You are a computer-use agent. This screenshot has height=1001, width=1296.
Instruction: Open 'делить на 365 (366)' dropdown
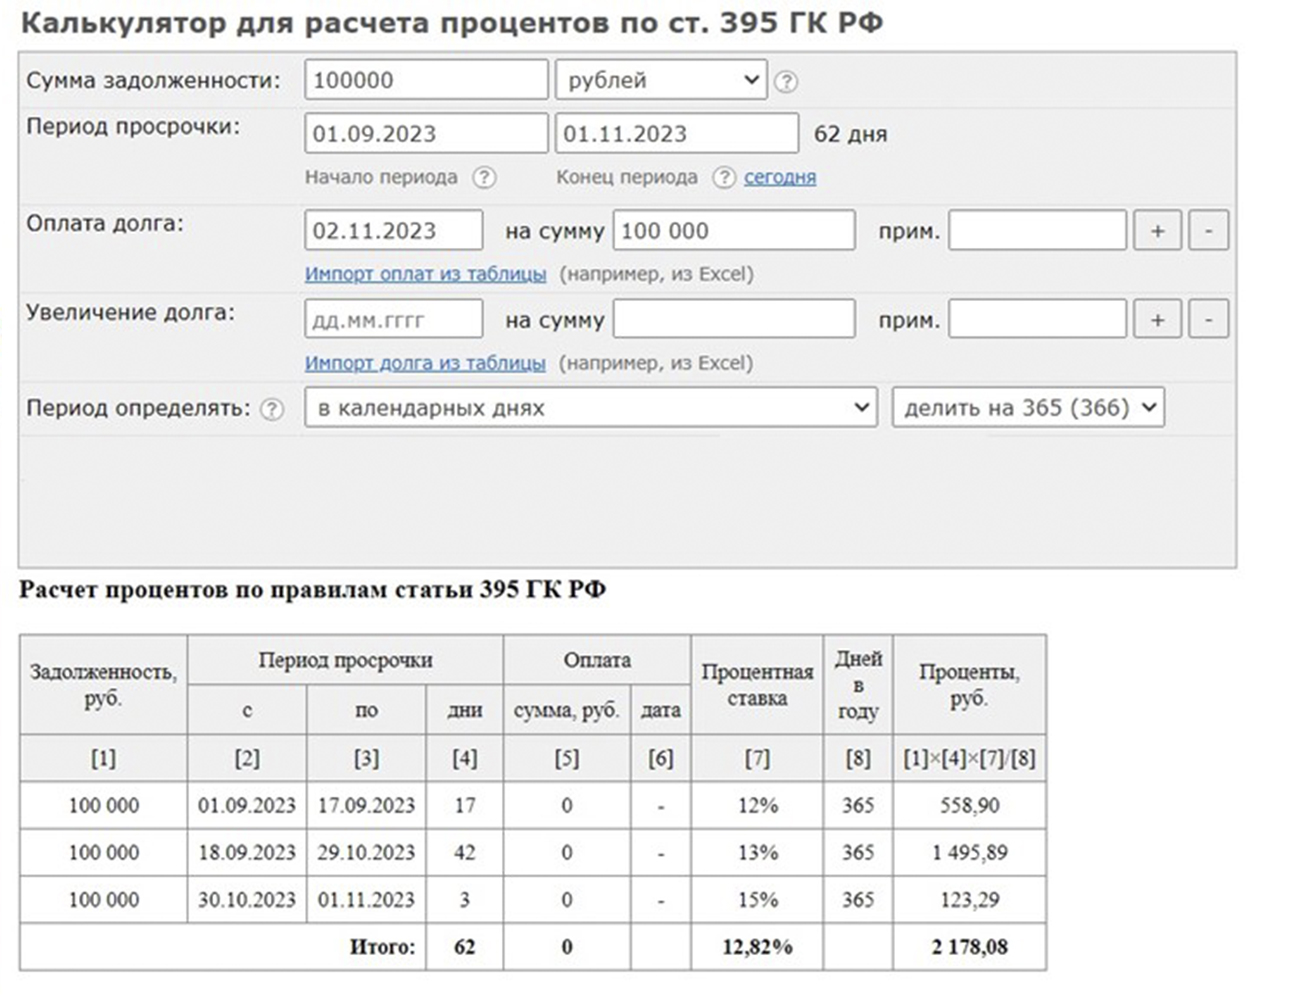coord(1028,408)
